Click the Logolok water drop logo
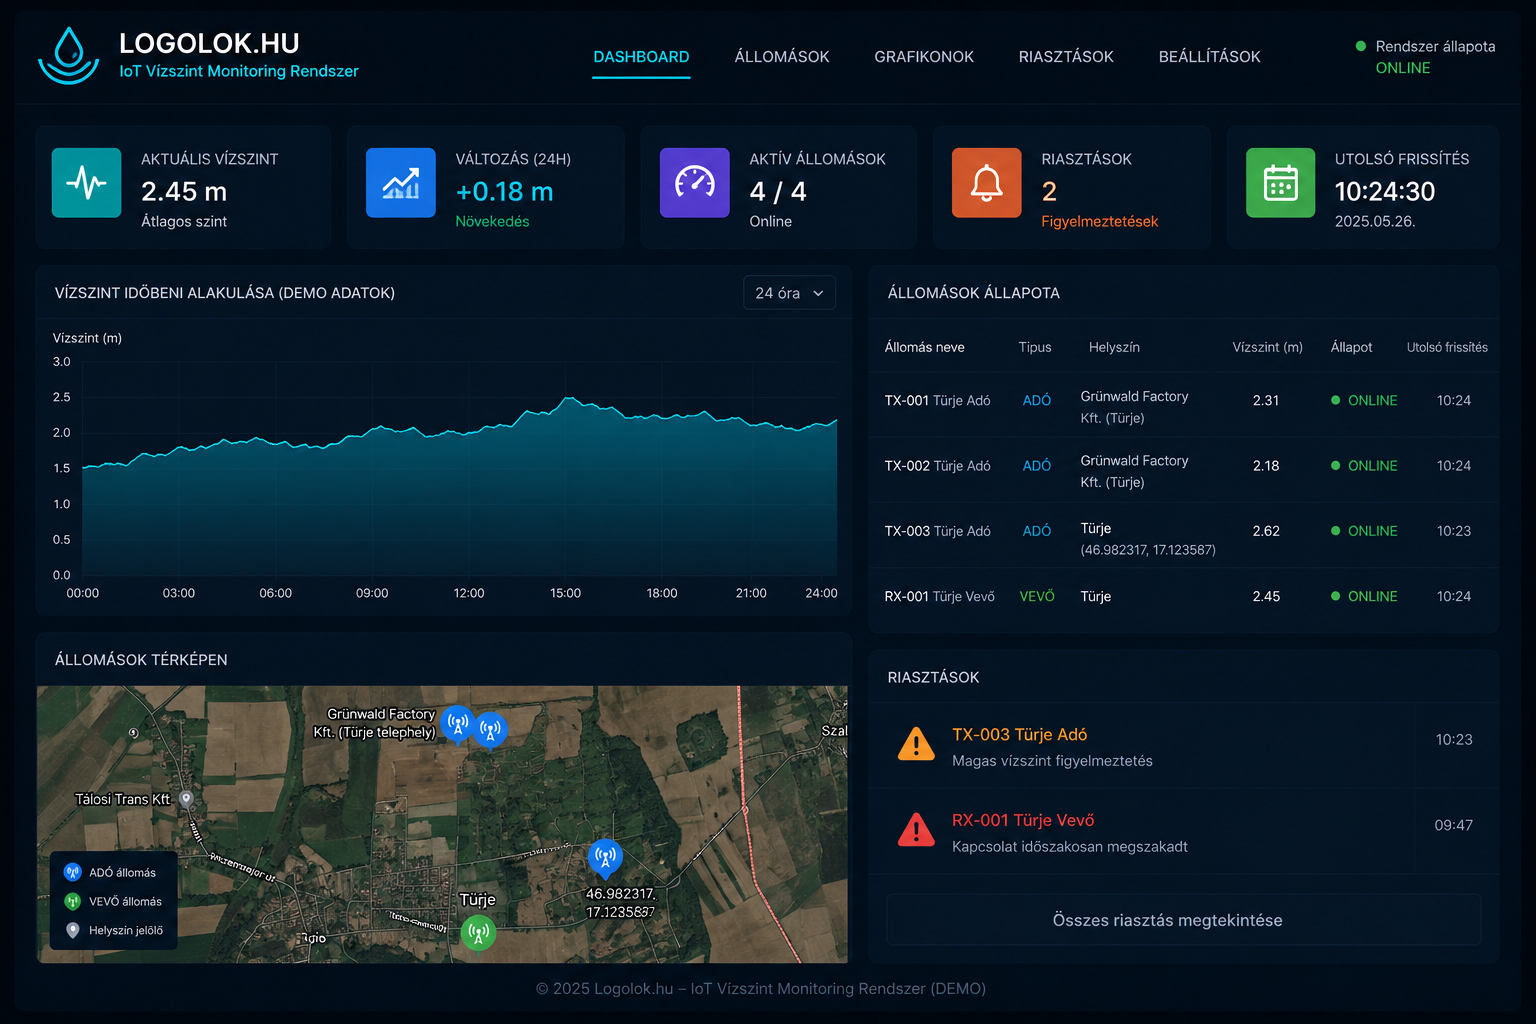This screenshot has height=1024, width=1536. [69, 56]
